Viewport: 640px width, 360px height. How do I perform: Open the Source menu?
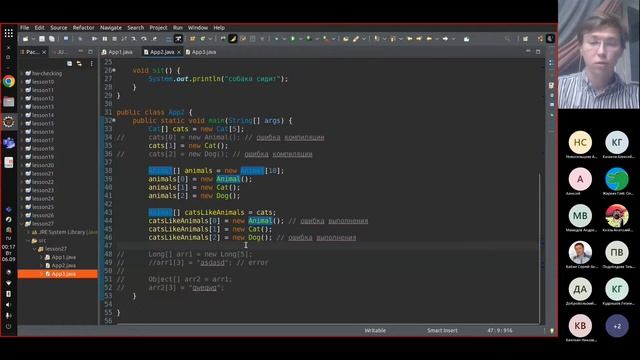pyautogui.click(x=58, y=28)
